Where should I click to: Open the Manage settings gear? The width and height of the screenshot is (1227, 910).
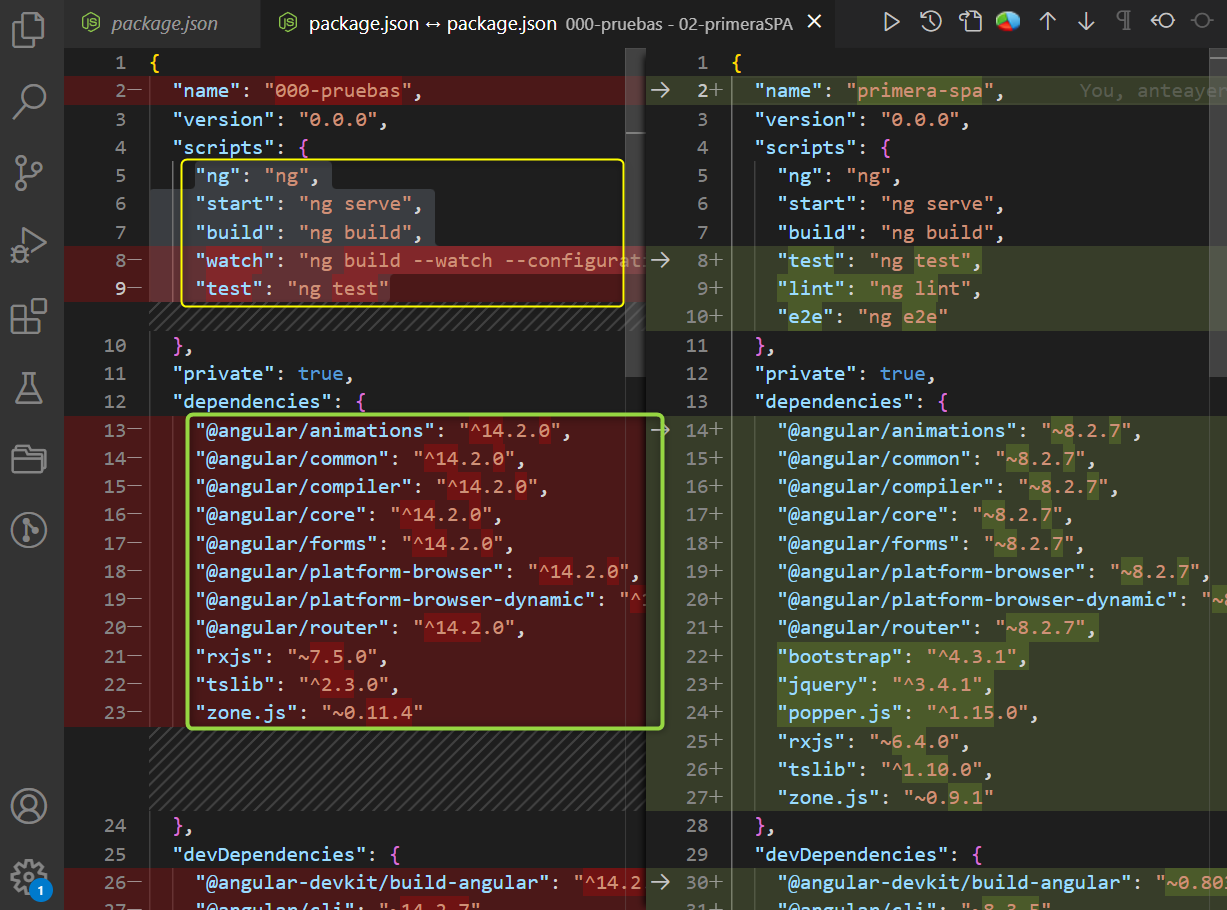tap(28, 877)
